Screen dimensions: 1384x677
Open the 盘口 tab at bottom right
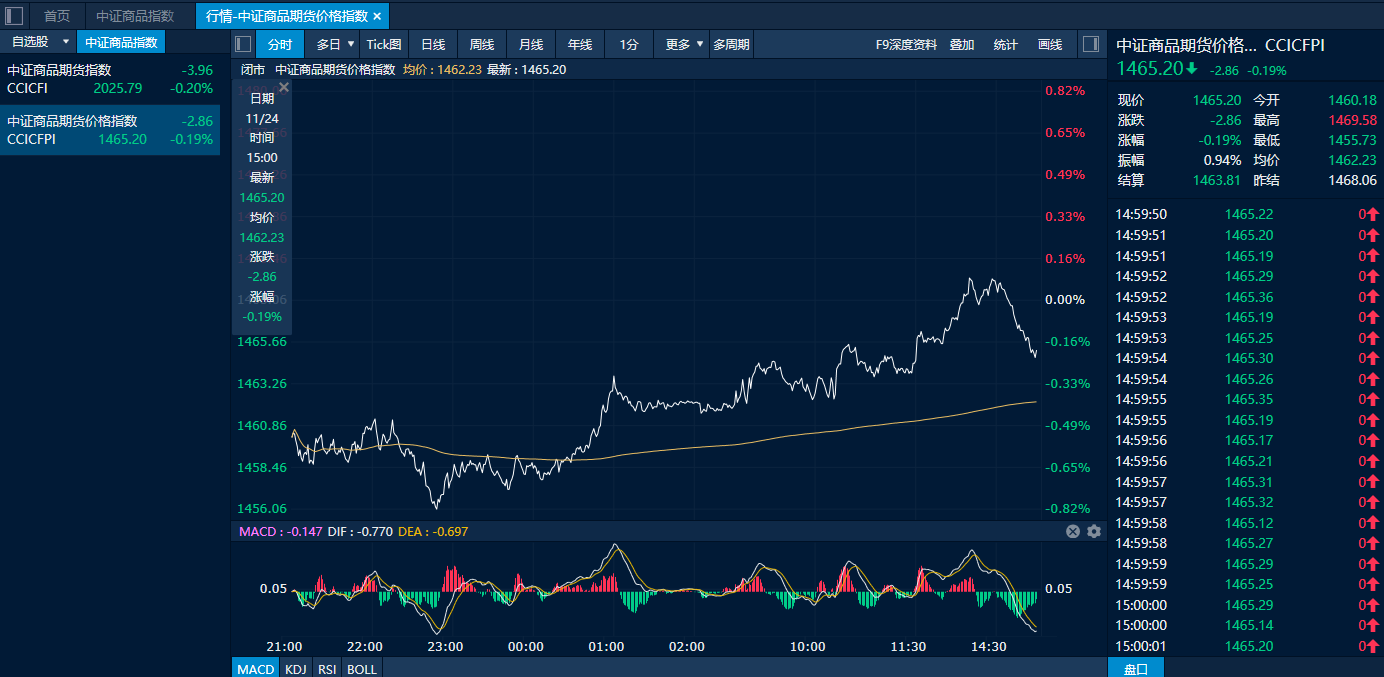coord(1136,669)
